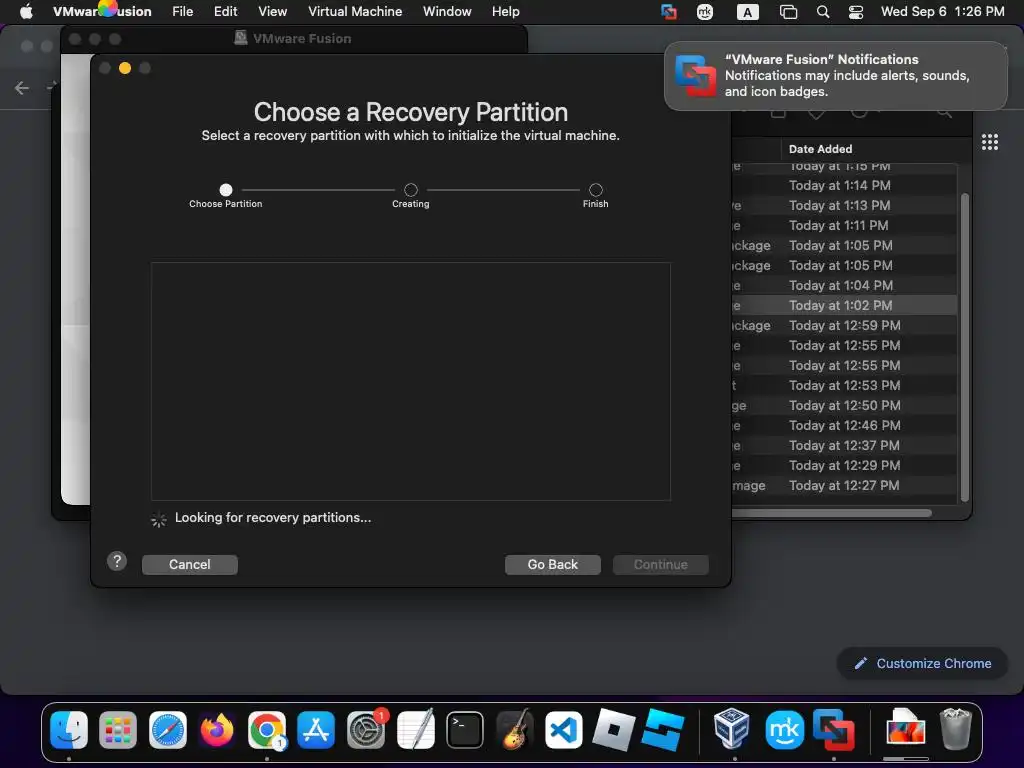Open Google Chrome from the Dock
This screenshot has width=1024, height=768.
coord(266,729)
